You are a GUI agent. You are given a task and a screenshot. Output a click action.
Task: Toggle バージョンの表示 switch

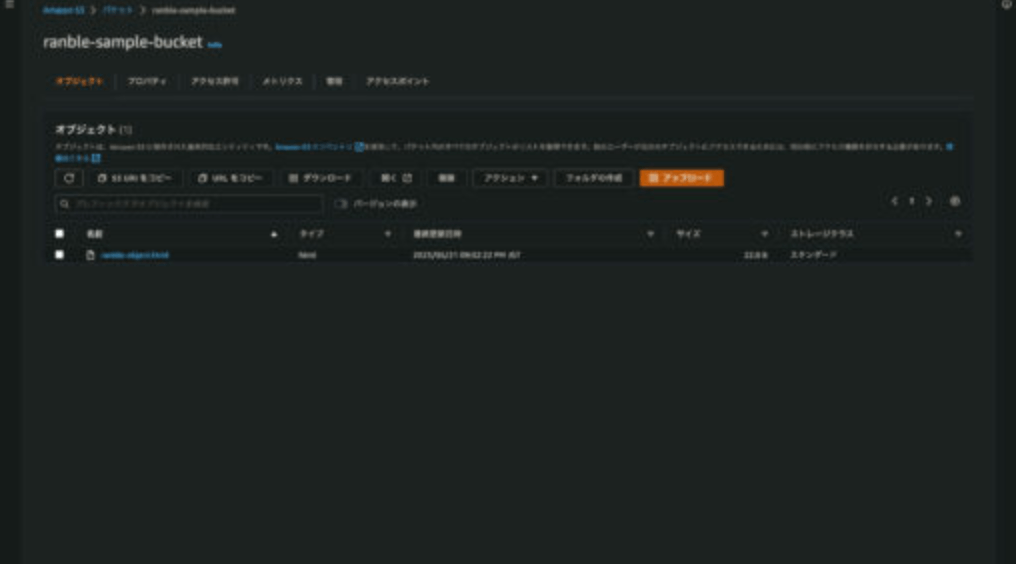[341, 204]
